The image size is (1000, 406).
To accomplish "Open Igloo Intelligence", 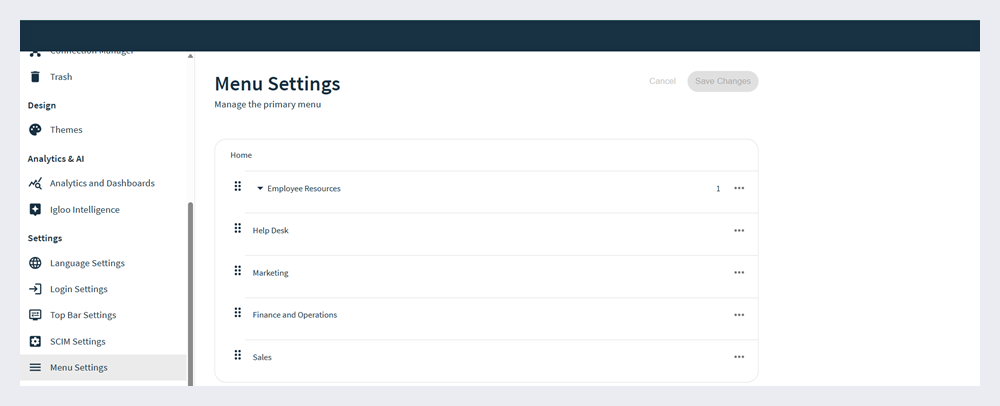I will click(84, 209).
